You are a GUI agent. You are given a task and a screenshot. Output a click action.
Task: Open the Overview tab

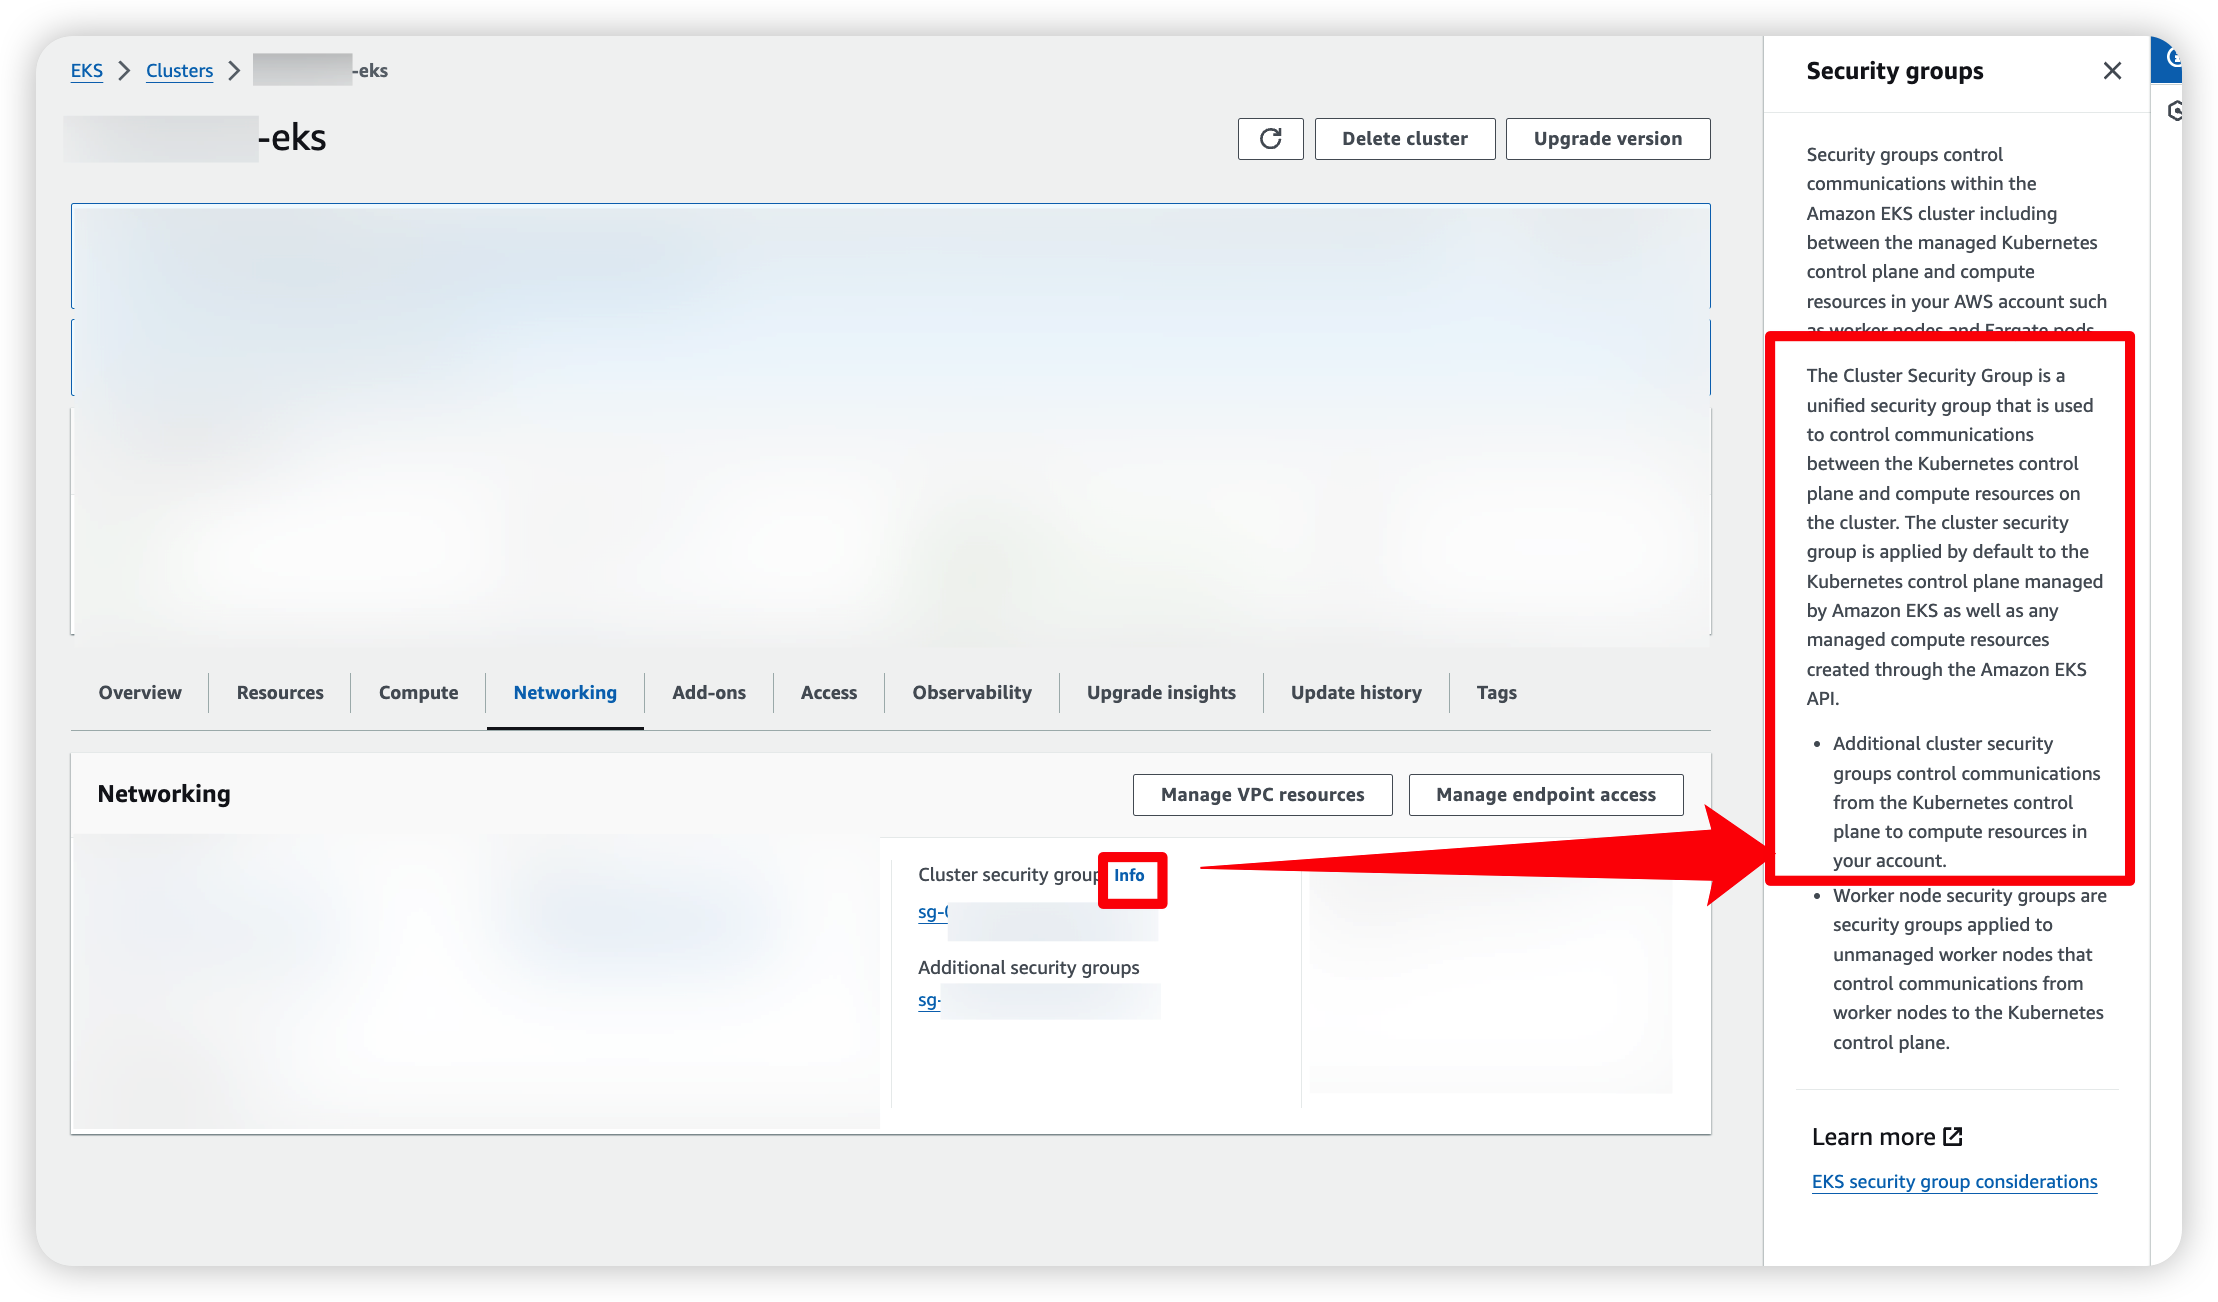pos(140,693)
